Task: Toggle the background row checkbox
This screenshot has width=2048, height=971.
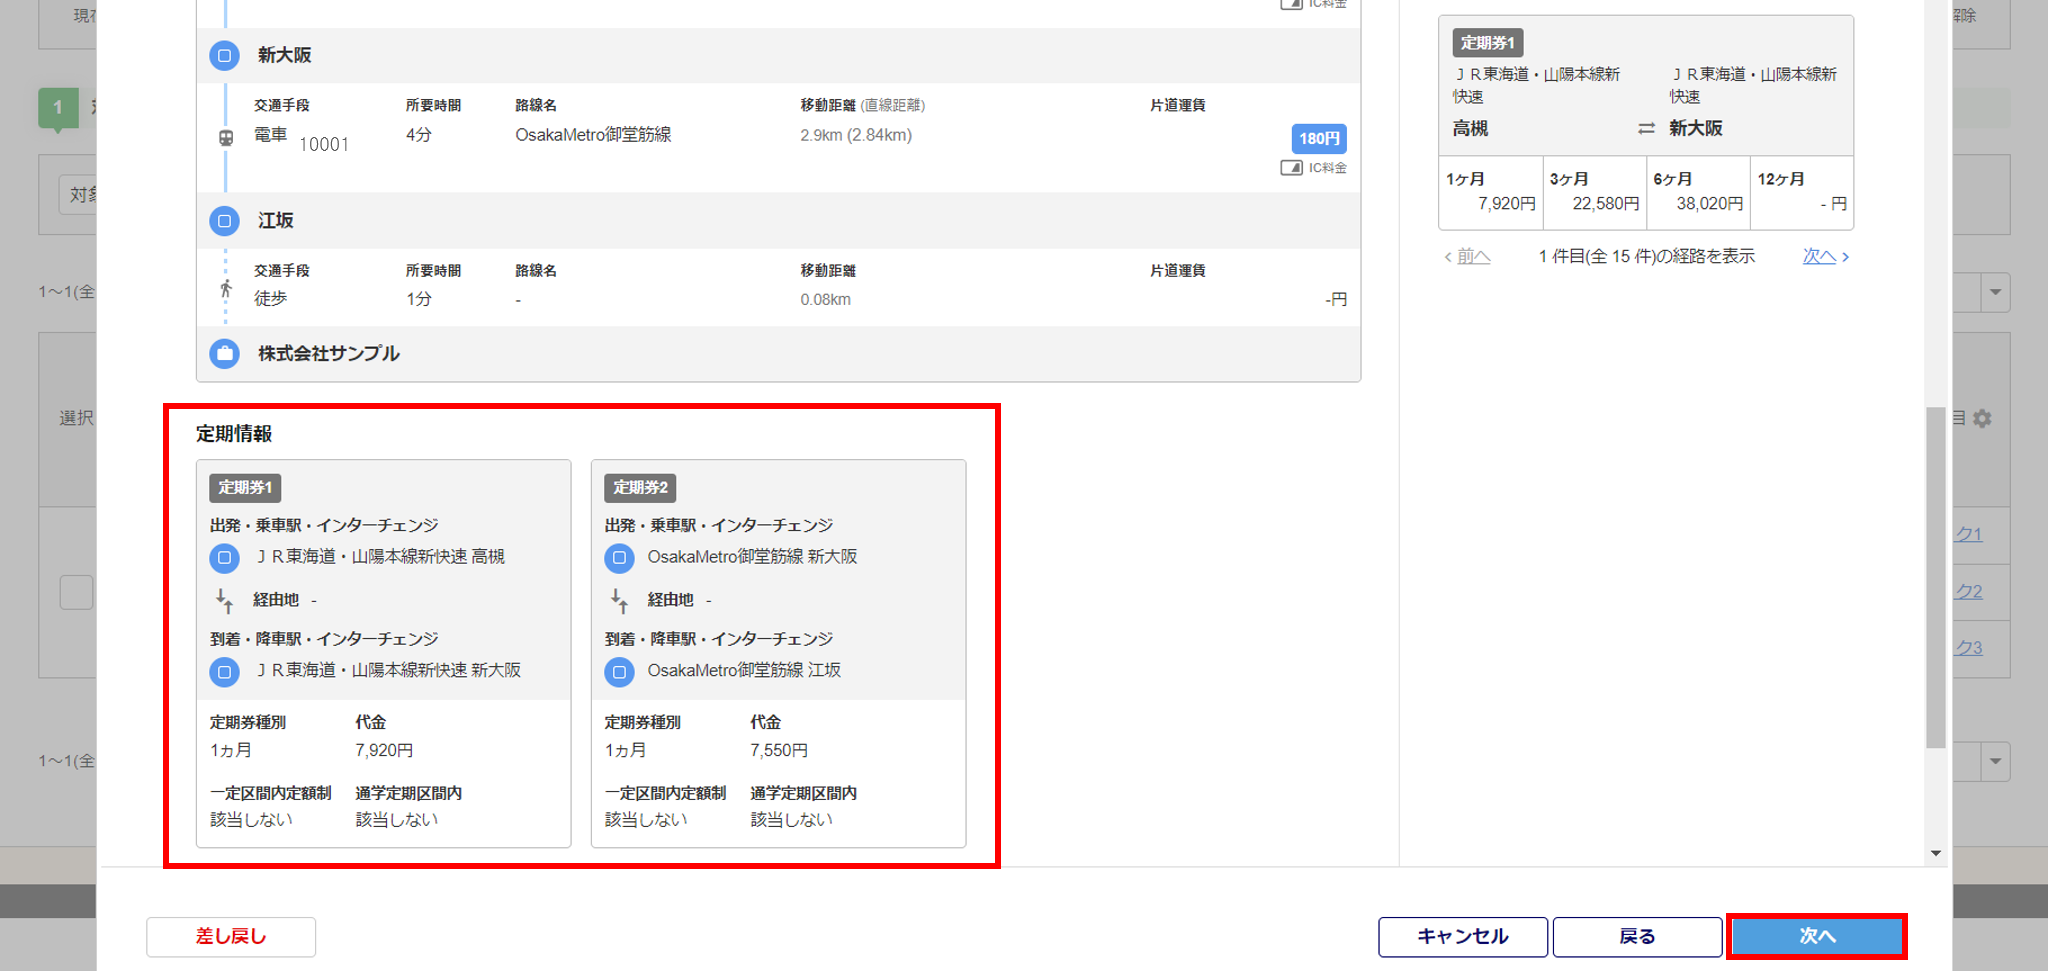Action: tap(77, 592)
